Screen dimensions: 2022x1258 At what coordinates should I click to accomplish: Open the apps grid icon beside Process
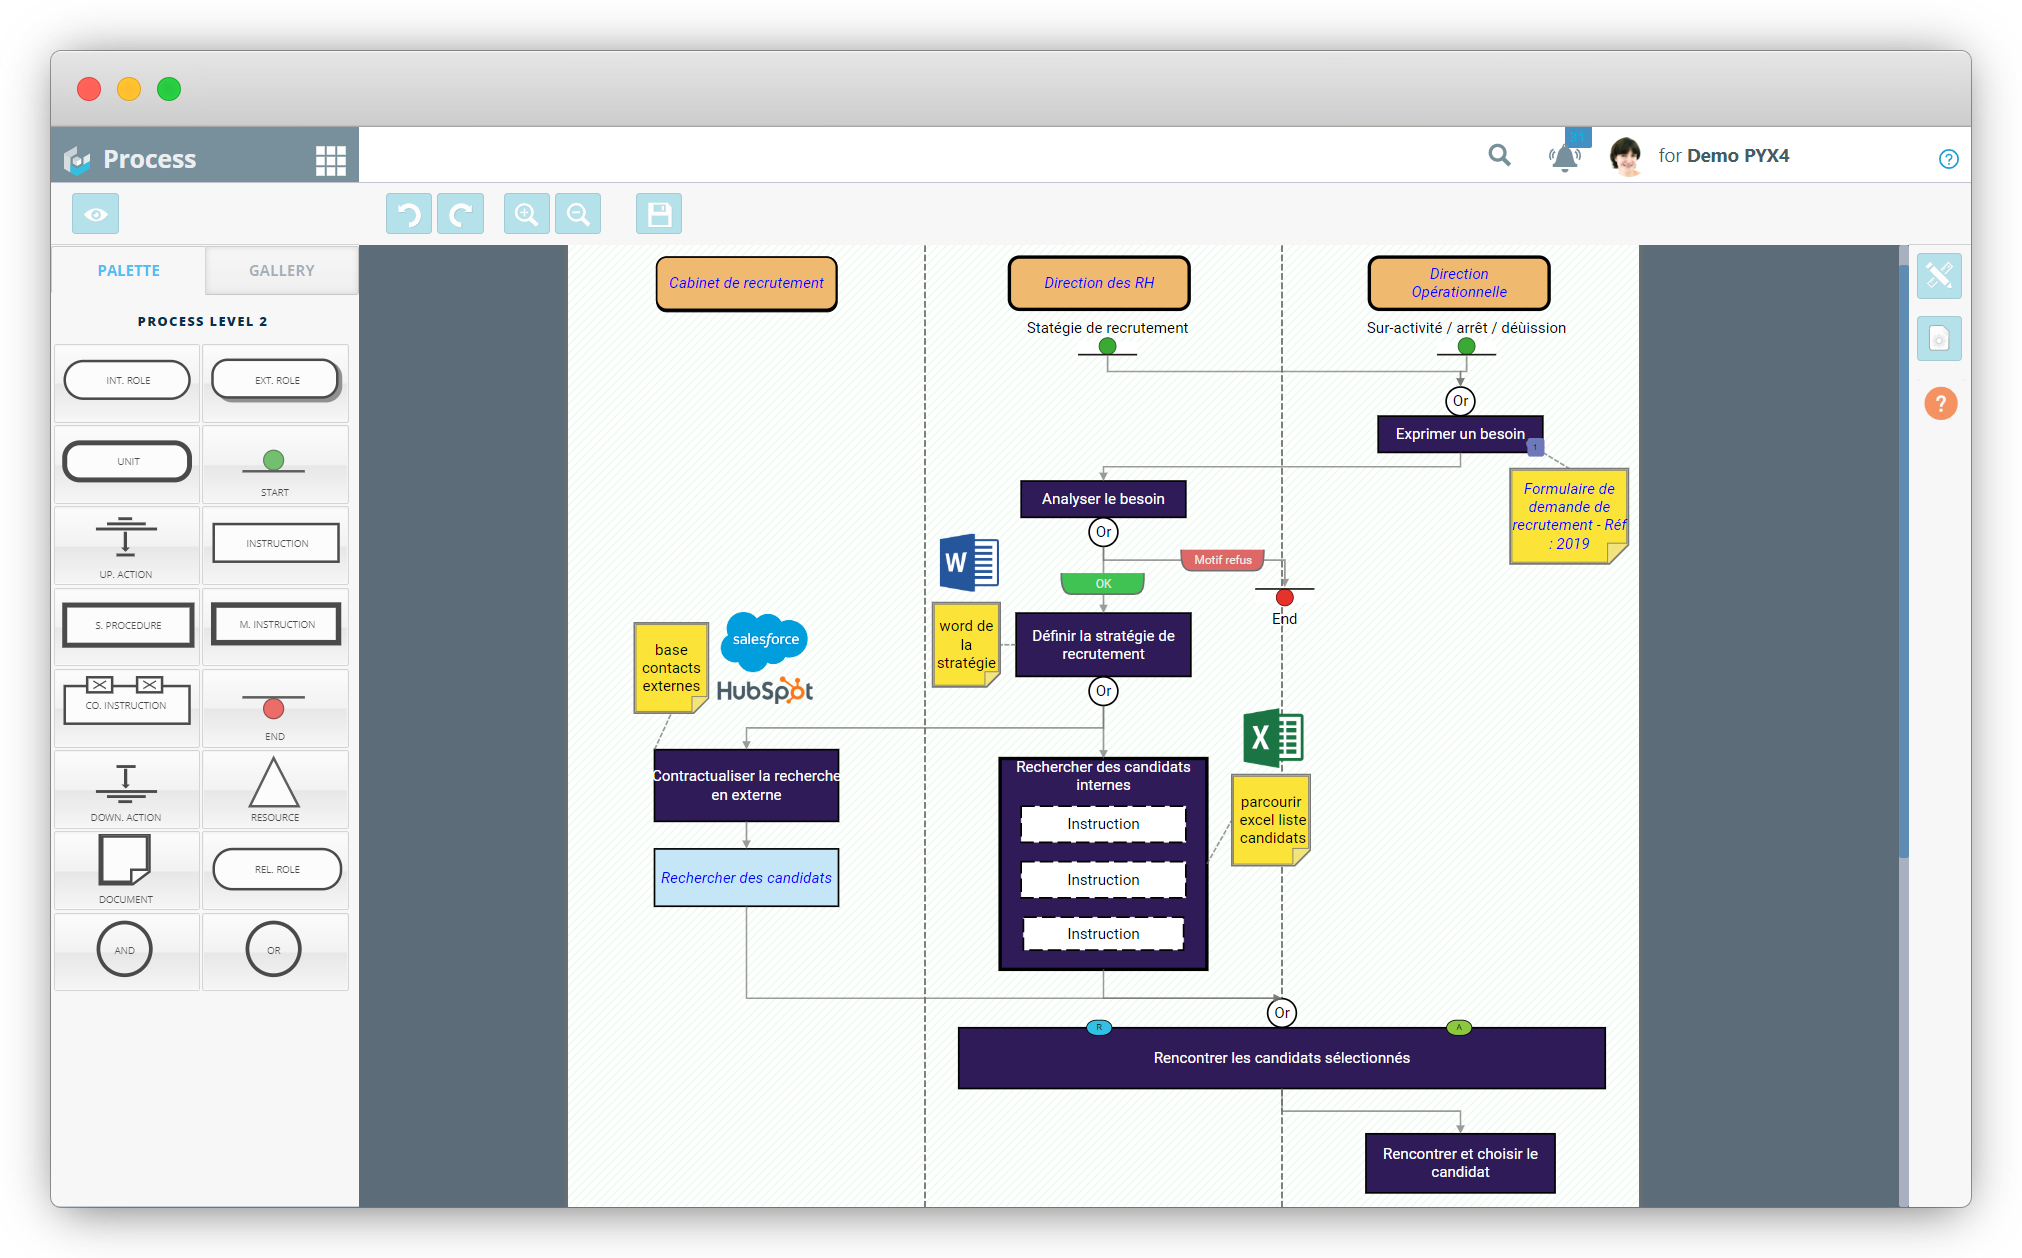pos(331,160)
